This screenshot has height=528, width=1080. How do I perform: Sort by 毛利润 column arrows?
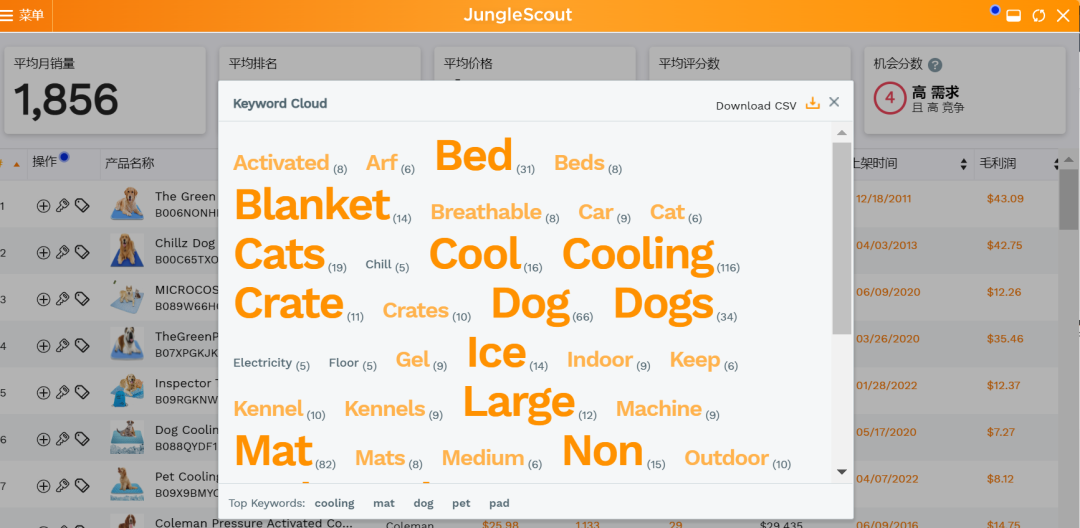[1056, 164]
